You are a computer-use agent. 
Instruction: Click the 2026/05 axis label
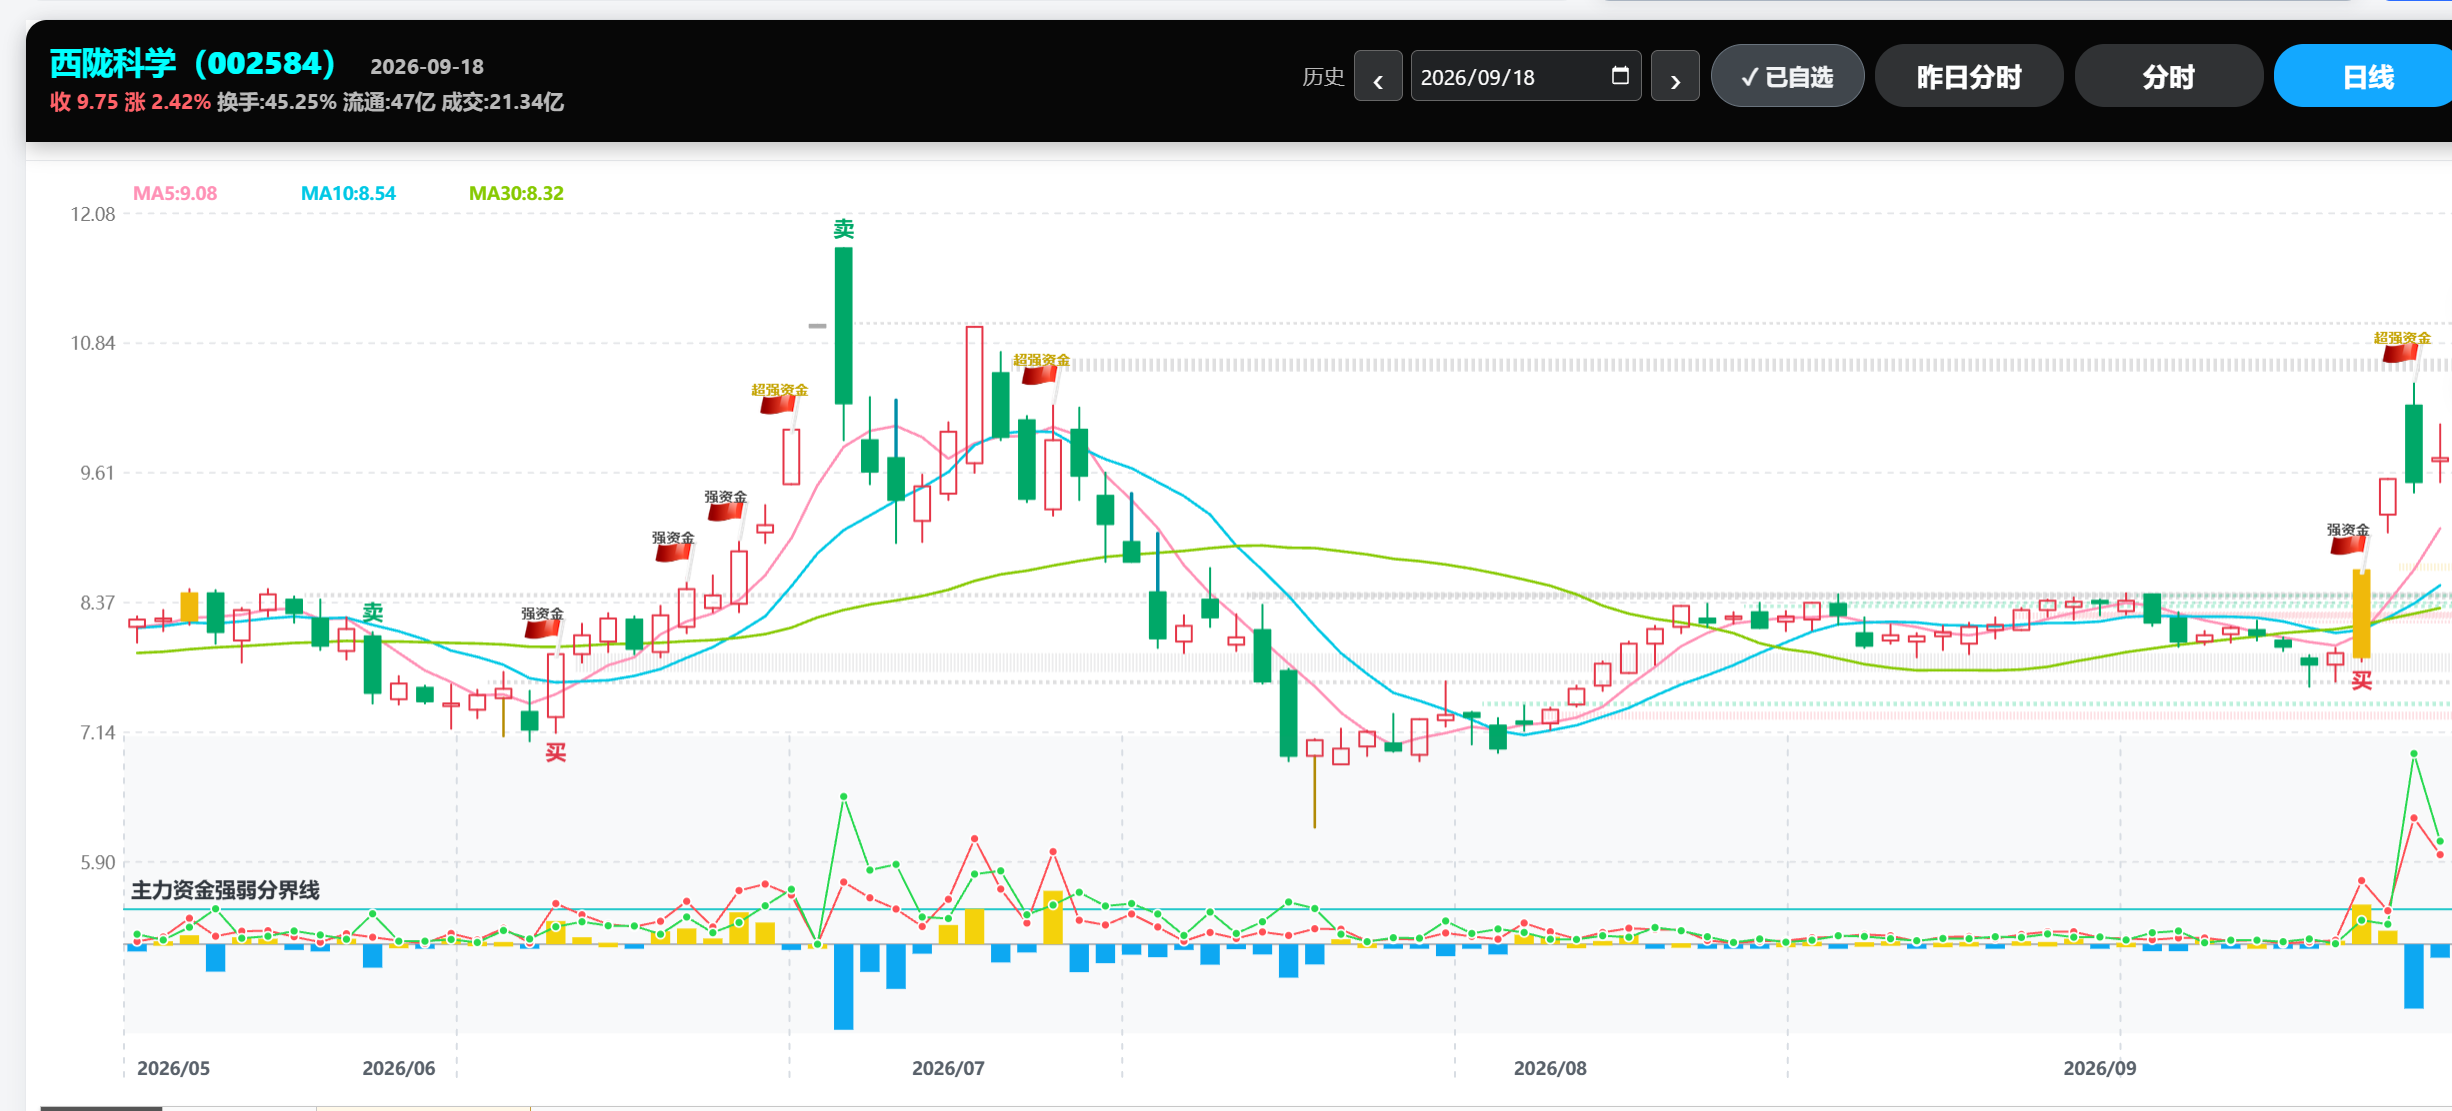point(173,1068)
